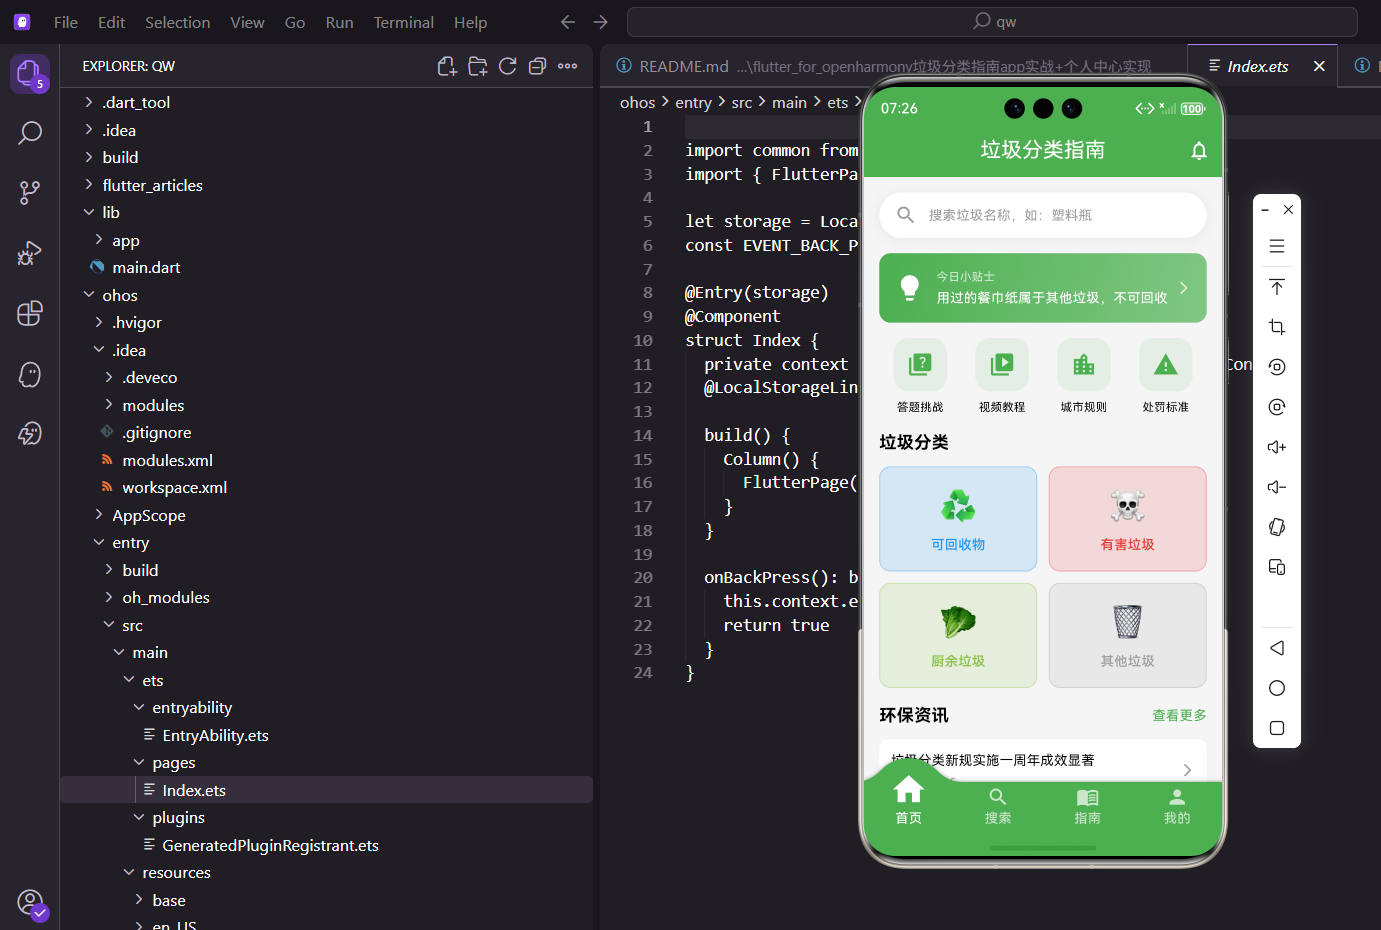This screenshot has width=1381, height=930.
Task: Open 查看更多 to see more eco news
Action: [1178, 714]
